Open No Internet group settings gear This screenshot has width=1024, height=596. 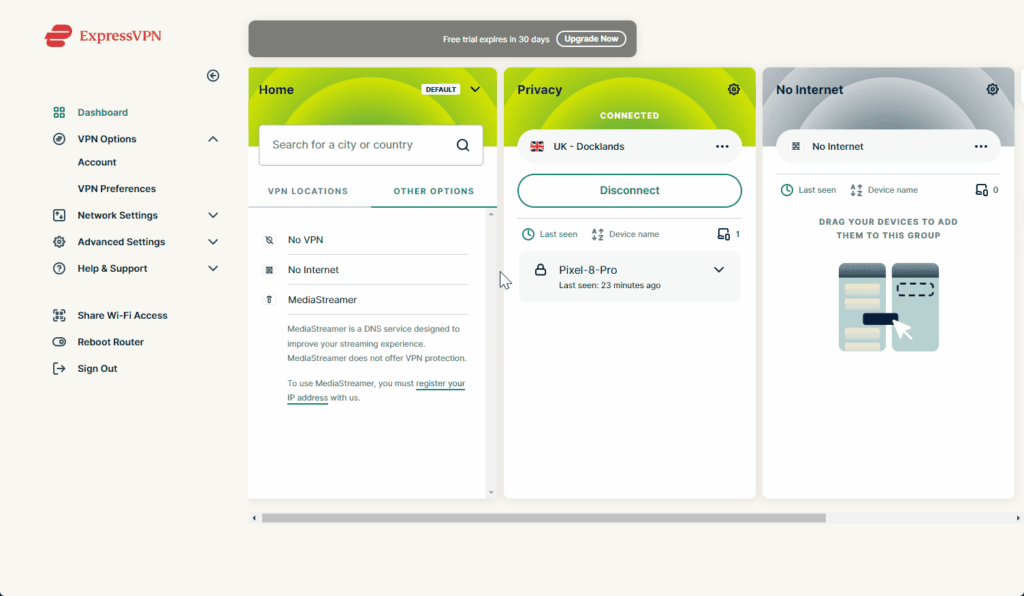[992, 89]
